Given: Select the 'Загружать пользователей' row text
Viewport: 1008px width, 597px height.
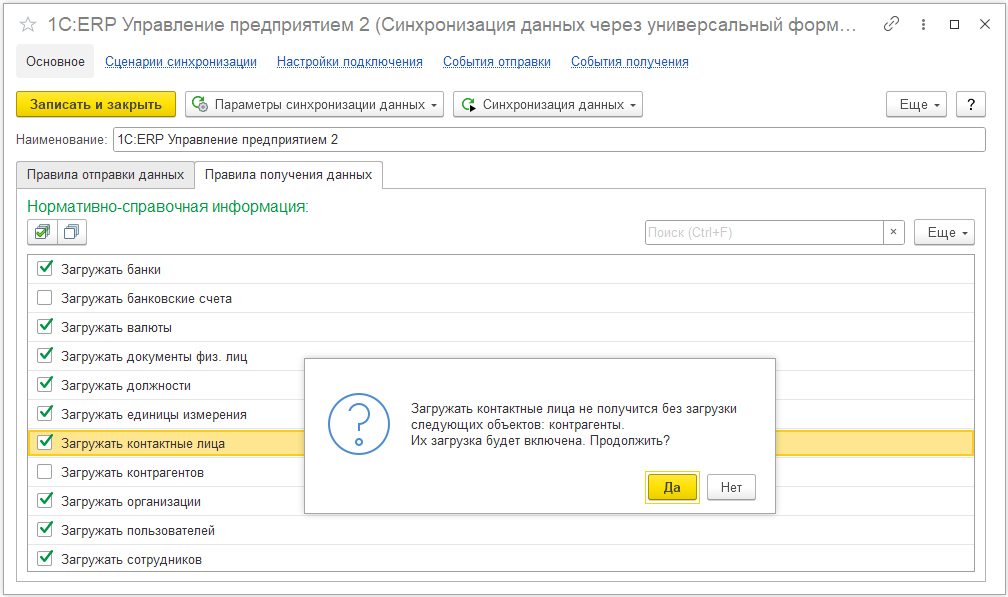Looking at the screenshot, I should pos(138,531).
